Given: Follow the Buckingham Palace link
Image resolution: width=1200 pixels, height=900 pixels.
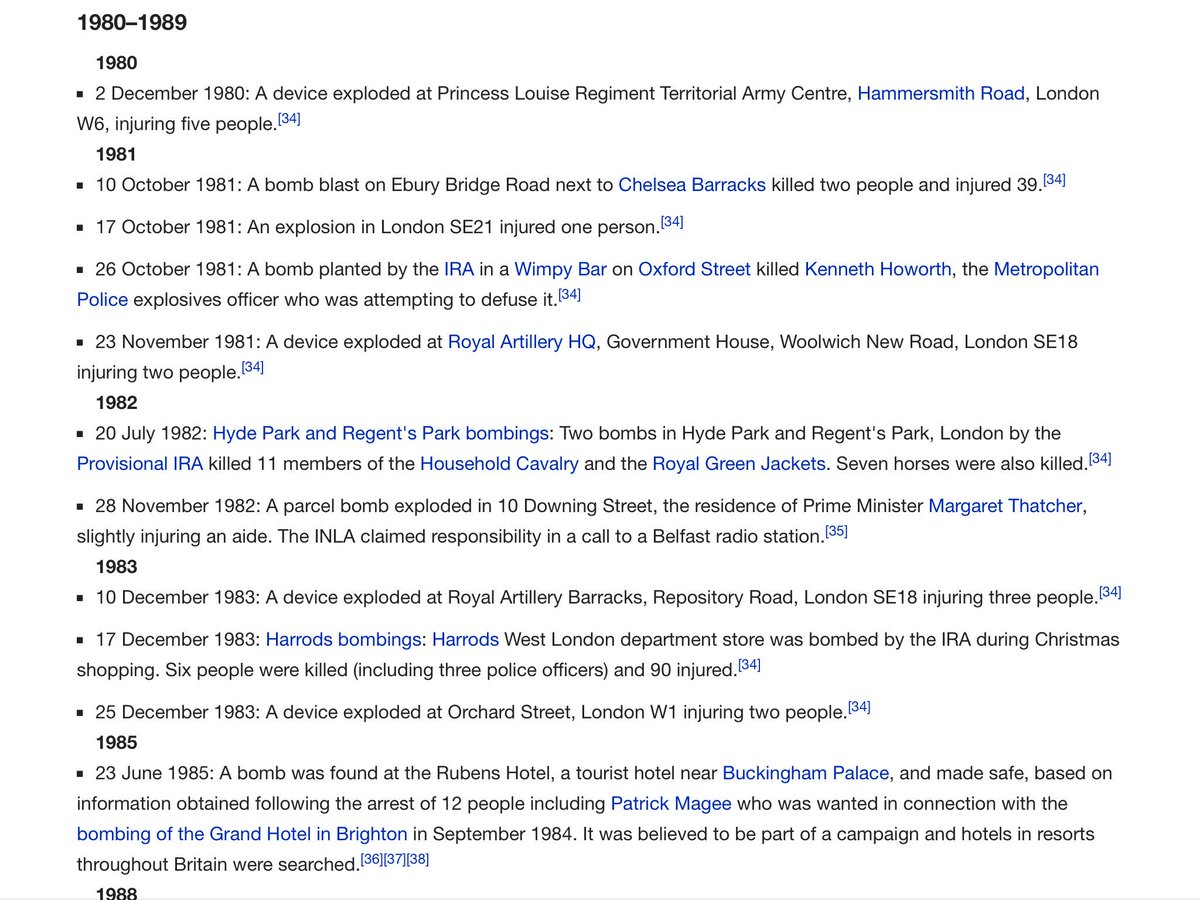Looking at the screenshot, I should point(806,772).
